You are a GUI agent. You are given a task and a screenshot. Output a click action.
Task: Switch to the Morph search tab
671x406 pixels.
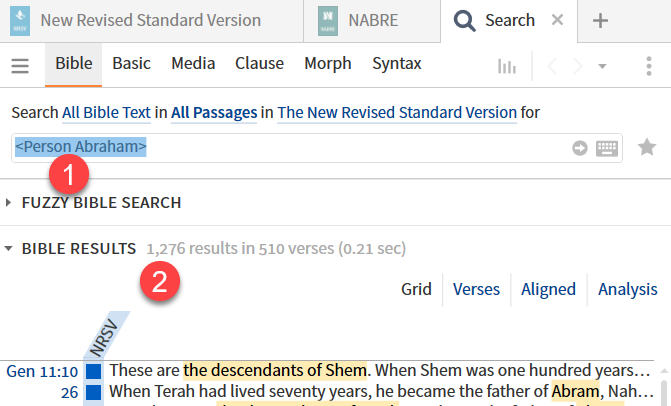[x=328, y=63]
